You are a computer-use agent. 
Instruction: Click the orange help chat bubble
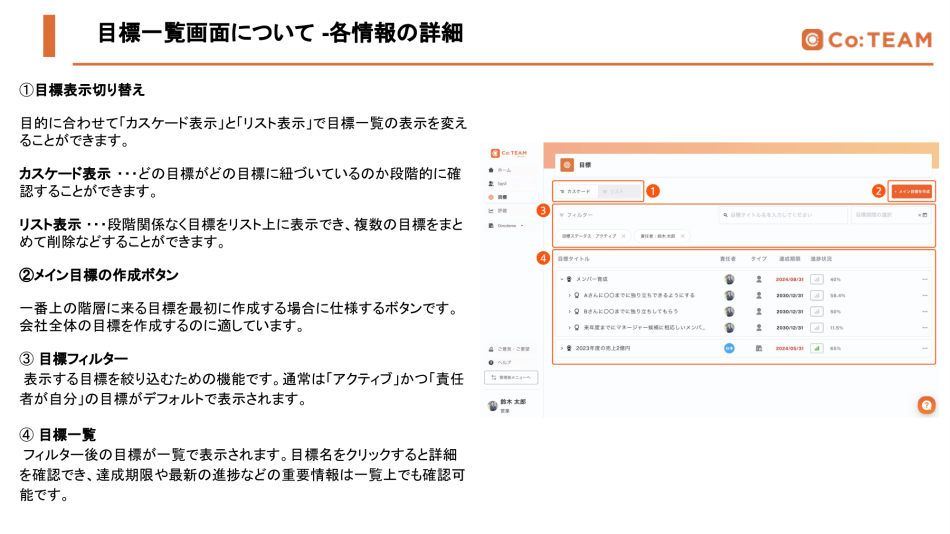click(926, 405)
